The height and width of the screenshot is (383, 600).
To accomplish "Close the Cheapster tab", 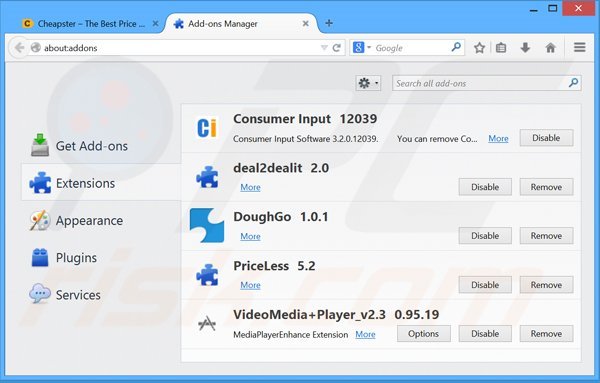I will tap(155, 24).
